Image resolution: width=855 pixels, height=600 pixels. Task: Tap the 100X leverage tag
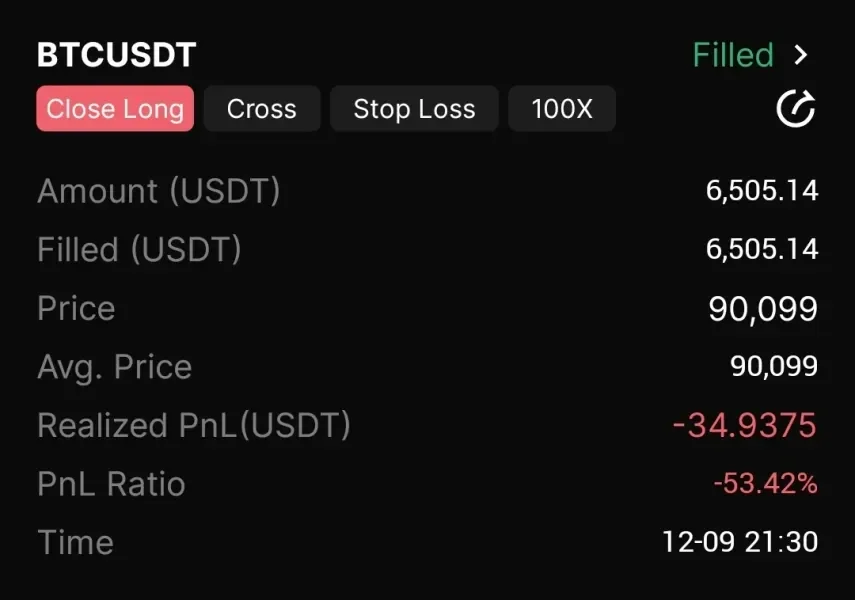coord(562,109)
